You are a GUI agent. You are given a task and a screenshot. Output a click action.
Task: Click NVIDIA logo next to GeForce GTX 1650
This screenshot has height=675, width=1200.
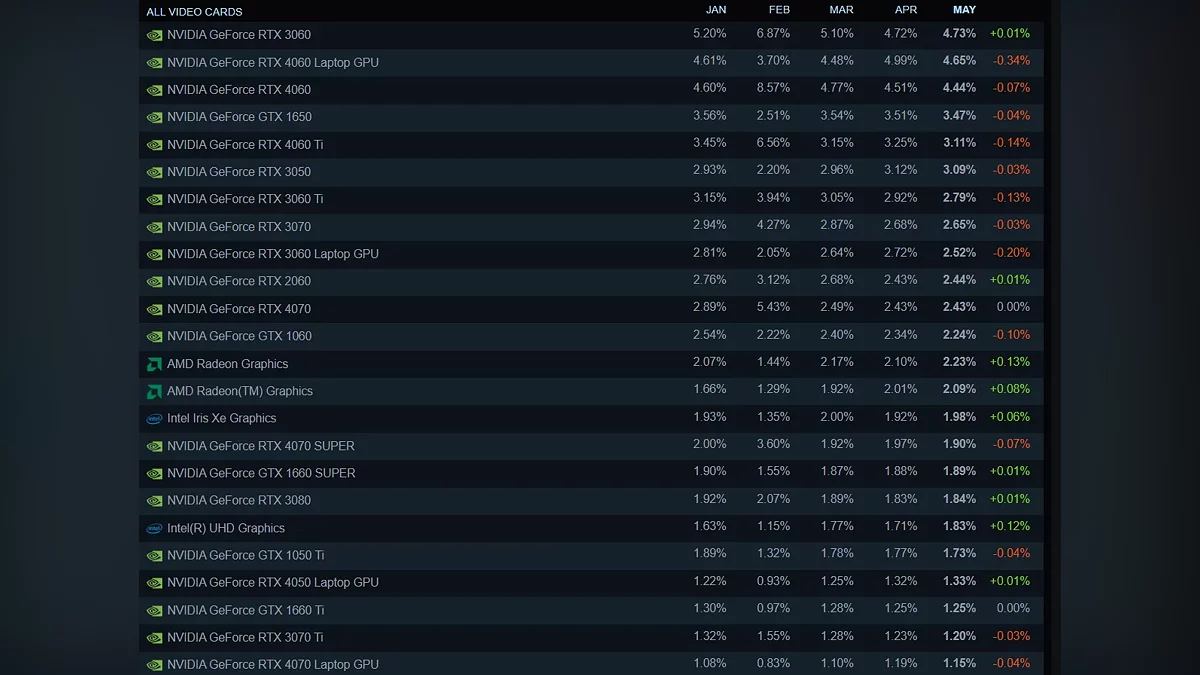coord(154,117)
